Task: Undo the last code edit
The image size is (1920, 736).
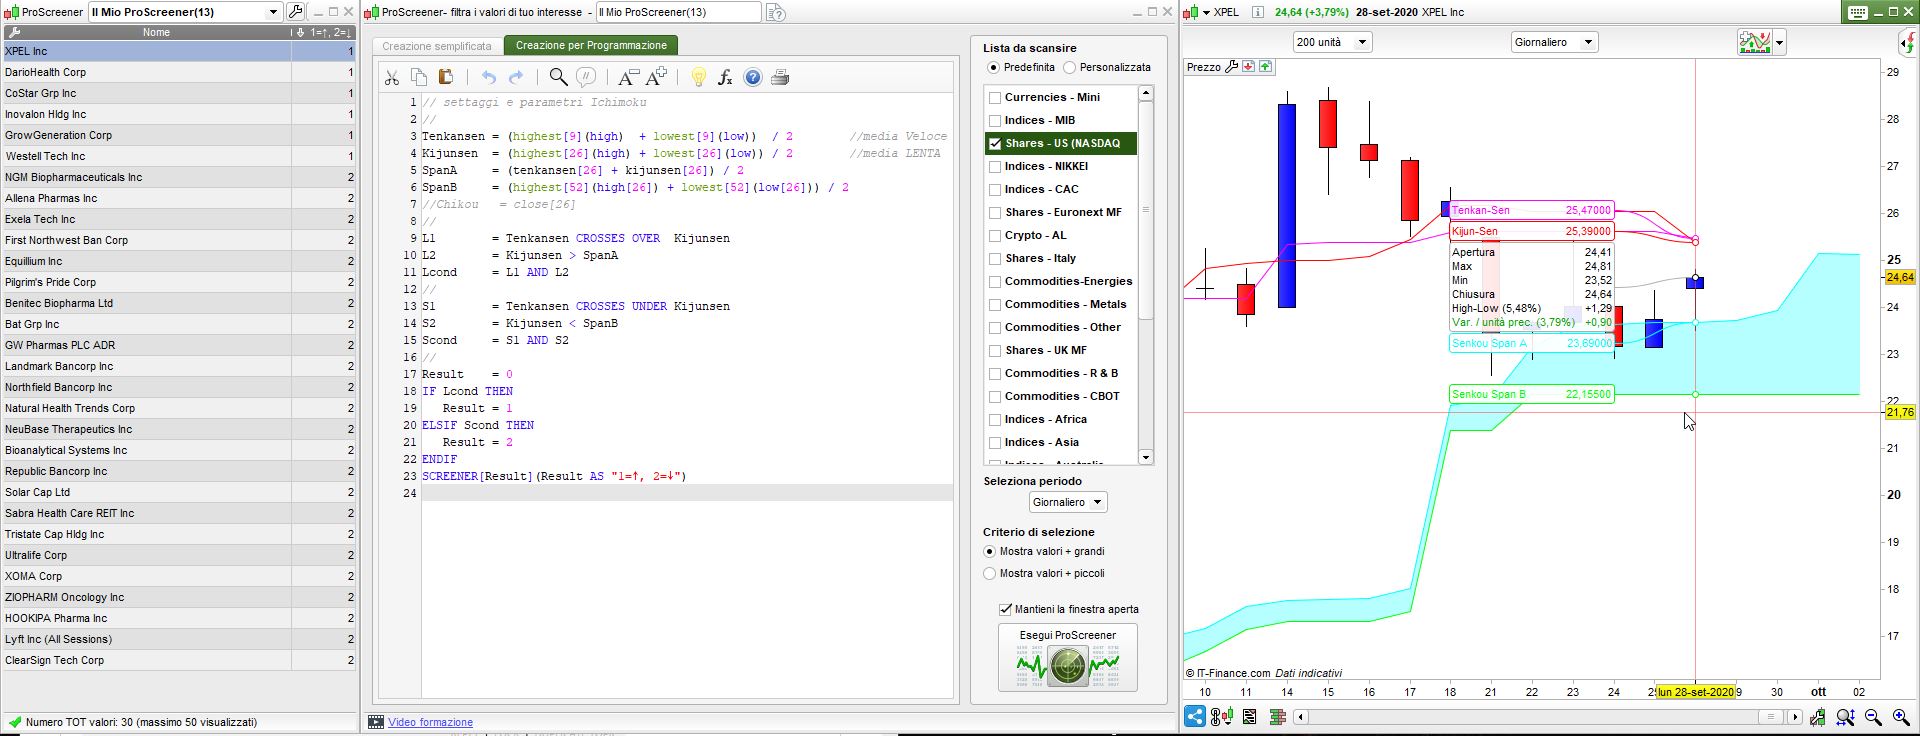Action: click(x=488, y=78)
